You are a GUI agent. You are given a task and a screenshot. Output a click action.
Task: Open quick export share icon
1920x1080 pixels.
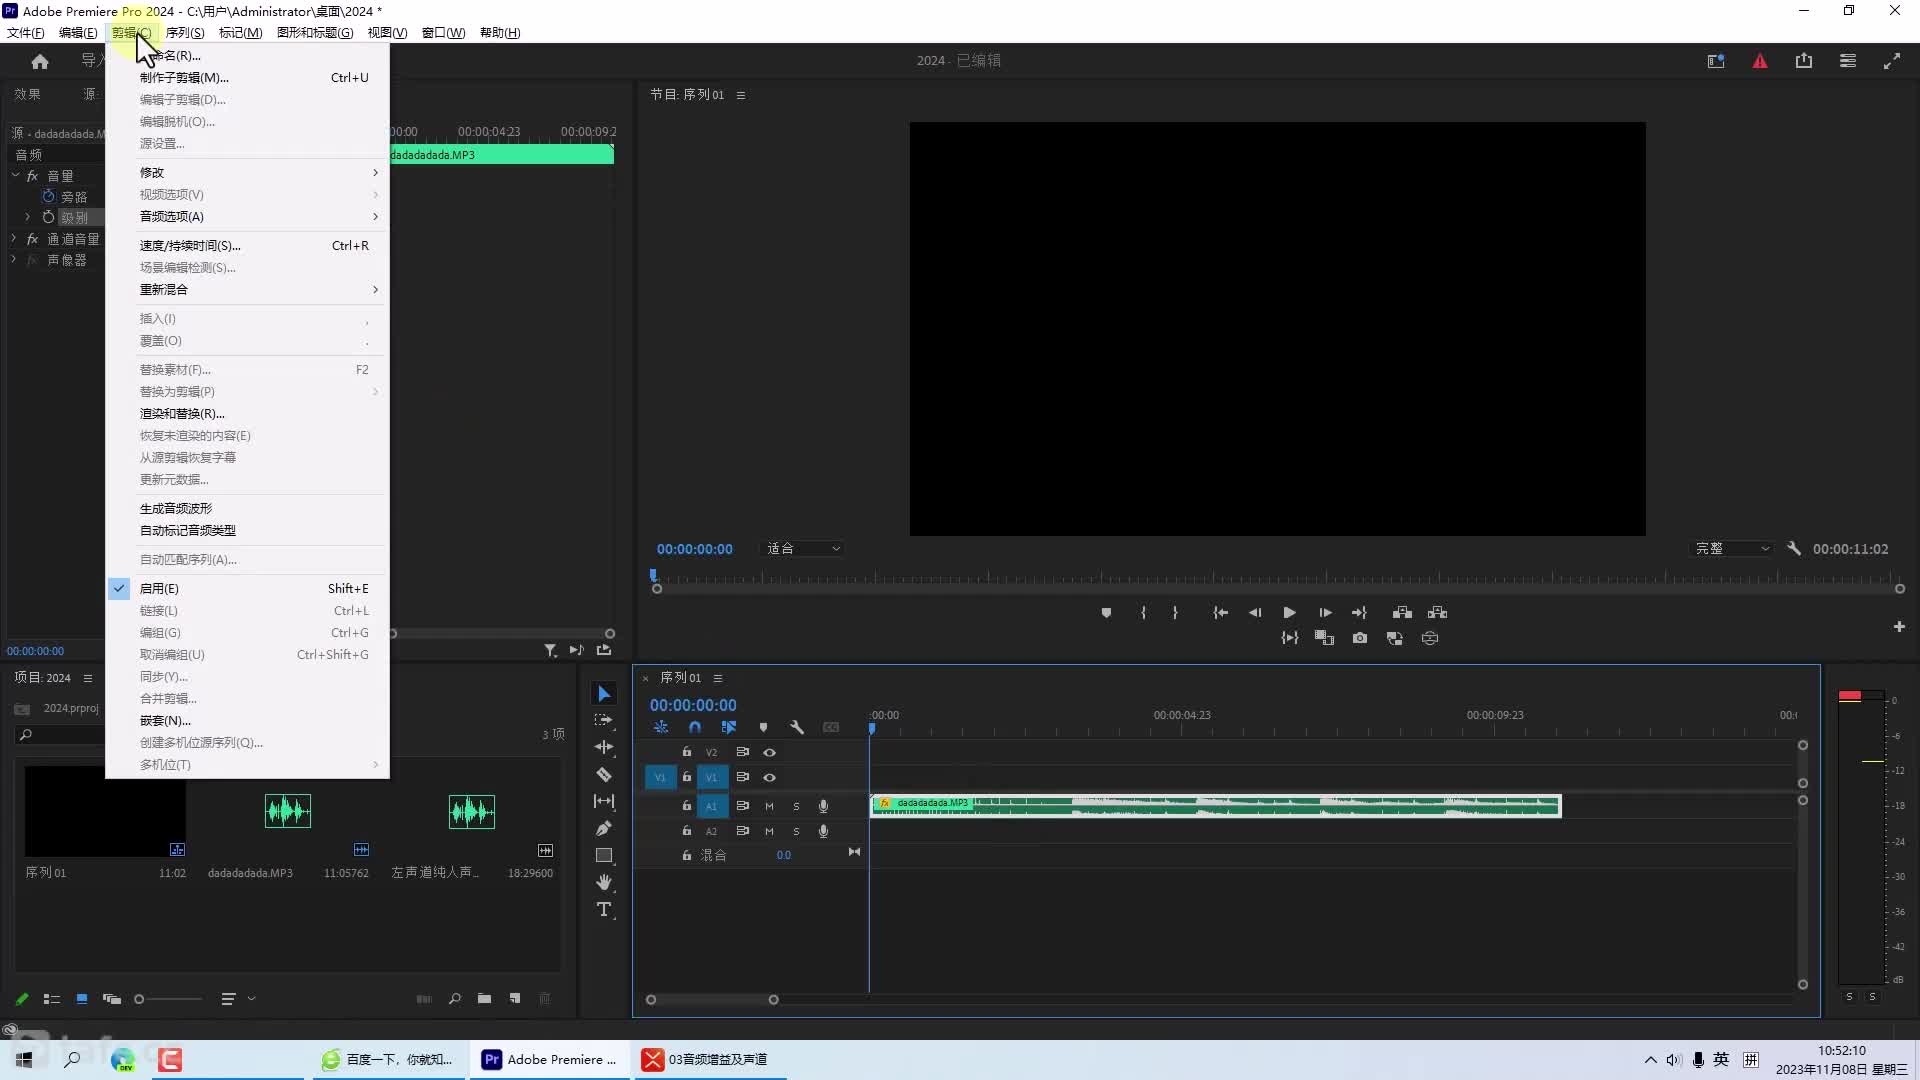1804,61
